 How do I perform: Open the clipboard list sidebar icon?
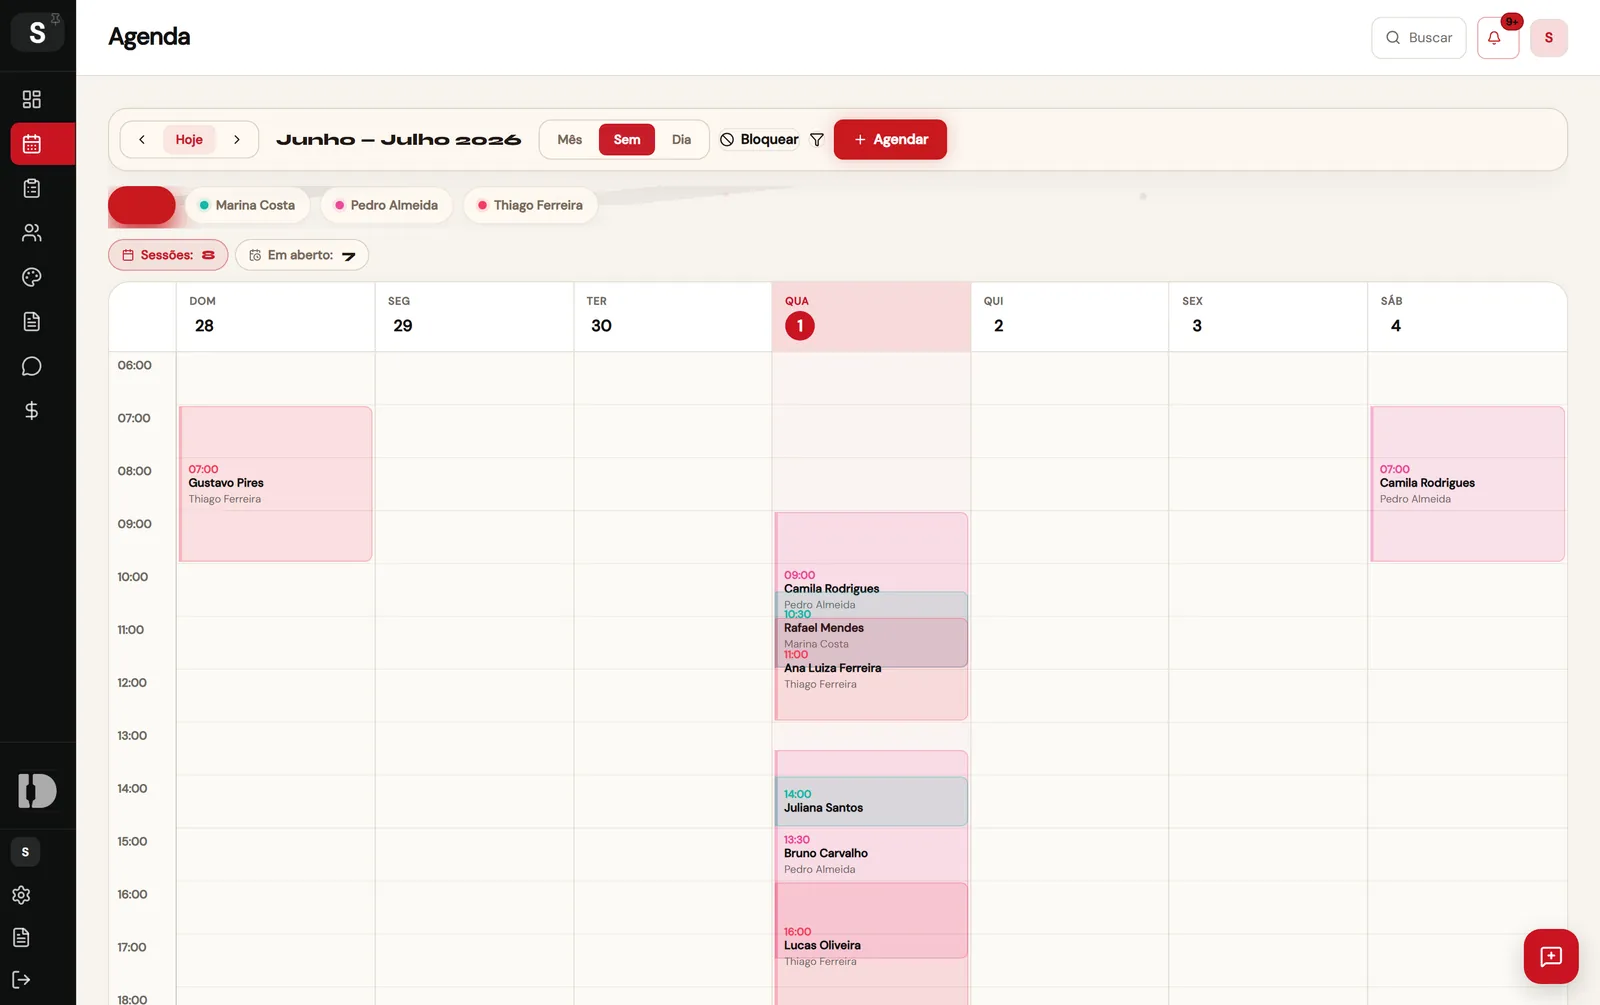32,188
